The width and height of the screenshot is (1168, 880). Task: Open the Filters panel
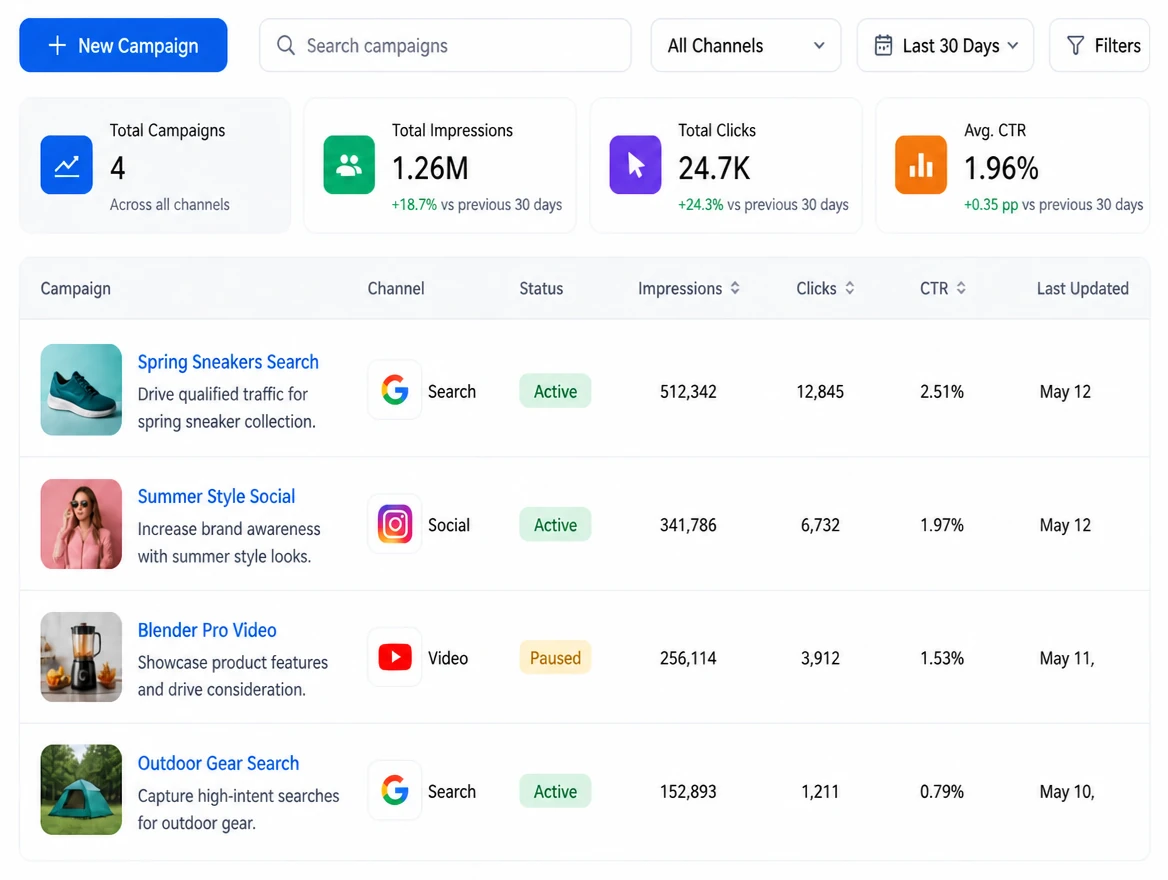click(1099, 45)
